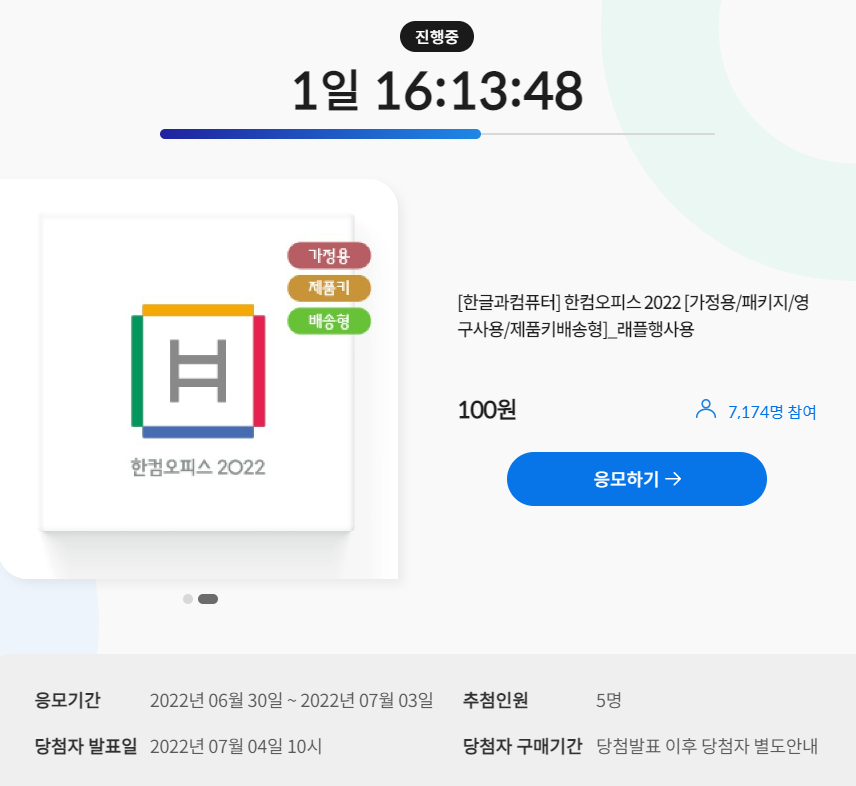The width and height of the screenshot is (856, 786).
Task: Select the 가정용 badge on the product image
Action: (329, 255)
